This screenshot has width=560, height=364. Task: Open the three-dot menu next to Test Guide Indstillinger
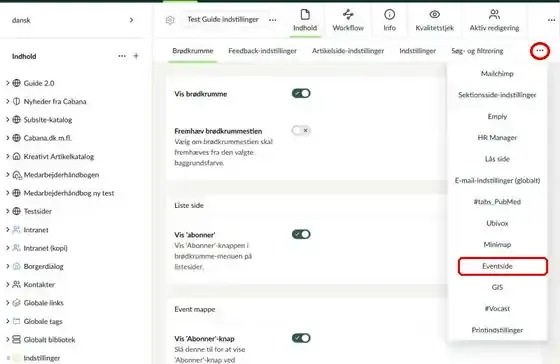(272, 20)
